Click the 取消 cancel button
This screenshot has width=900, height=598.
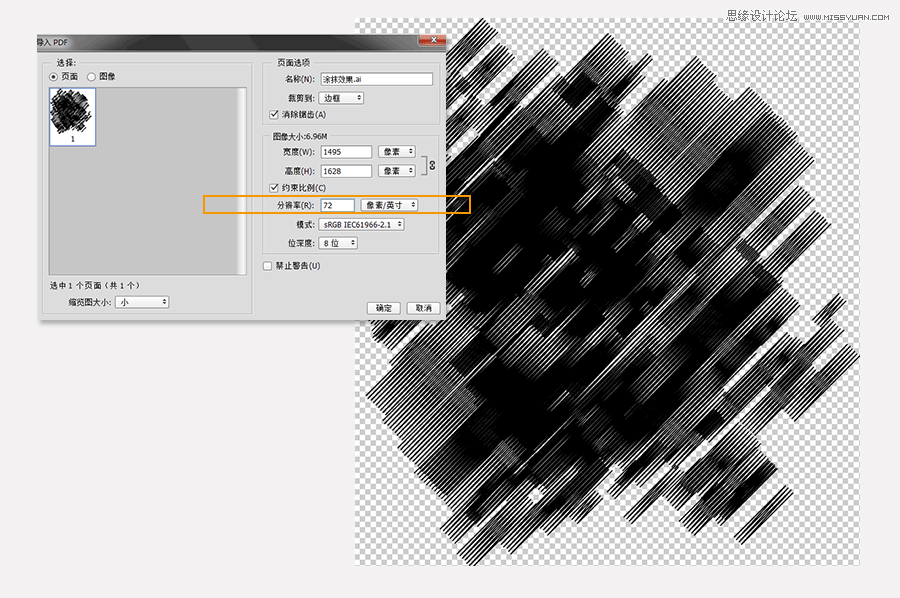tap(424, 308)
